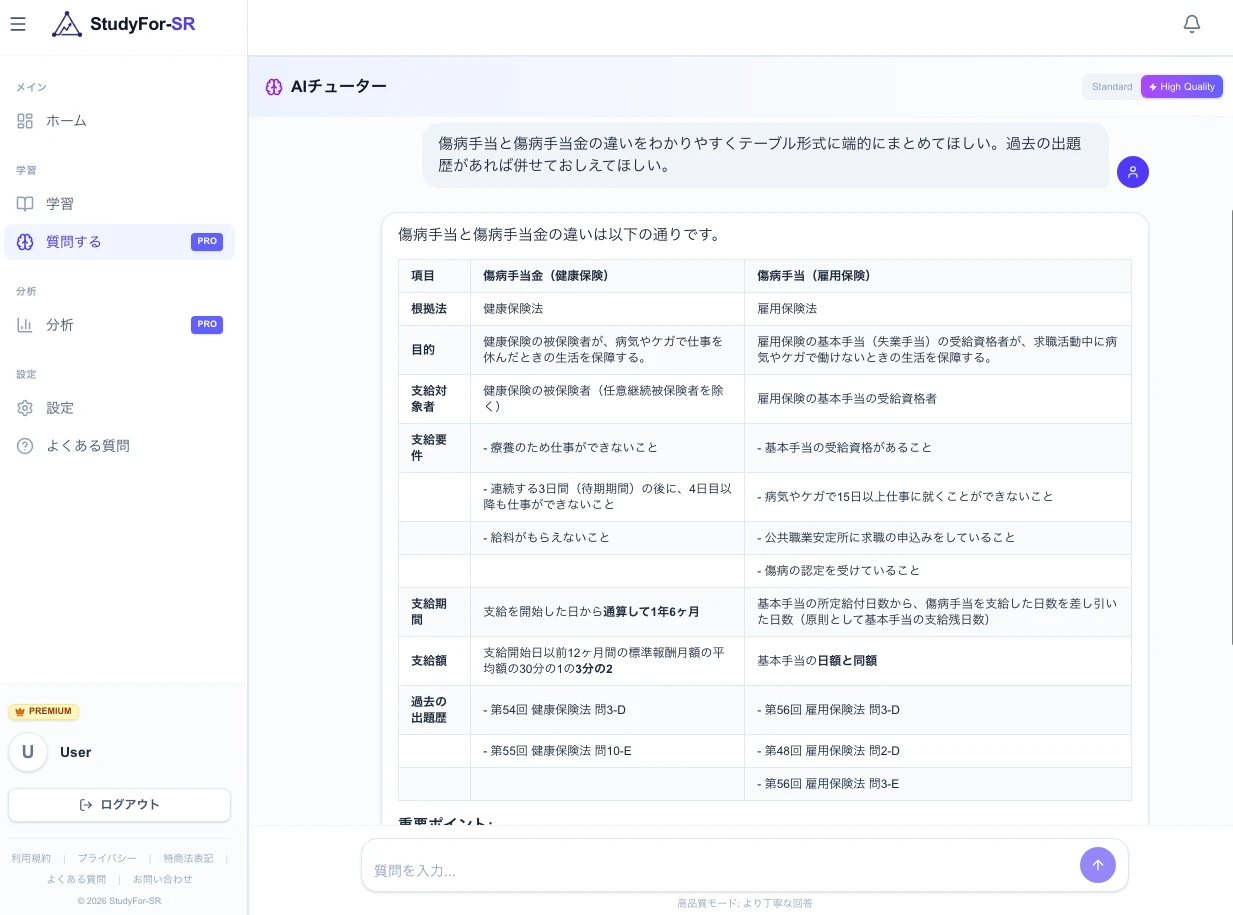1233x915 pixels.
Task: Open the 特商法表記 footer link
Action: 188,858
